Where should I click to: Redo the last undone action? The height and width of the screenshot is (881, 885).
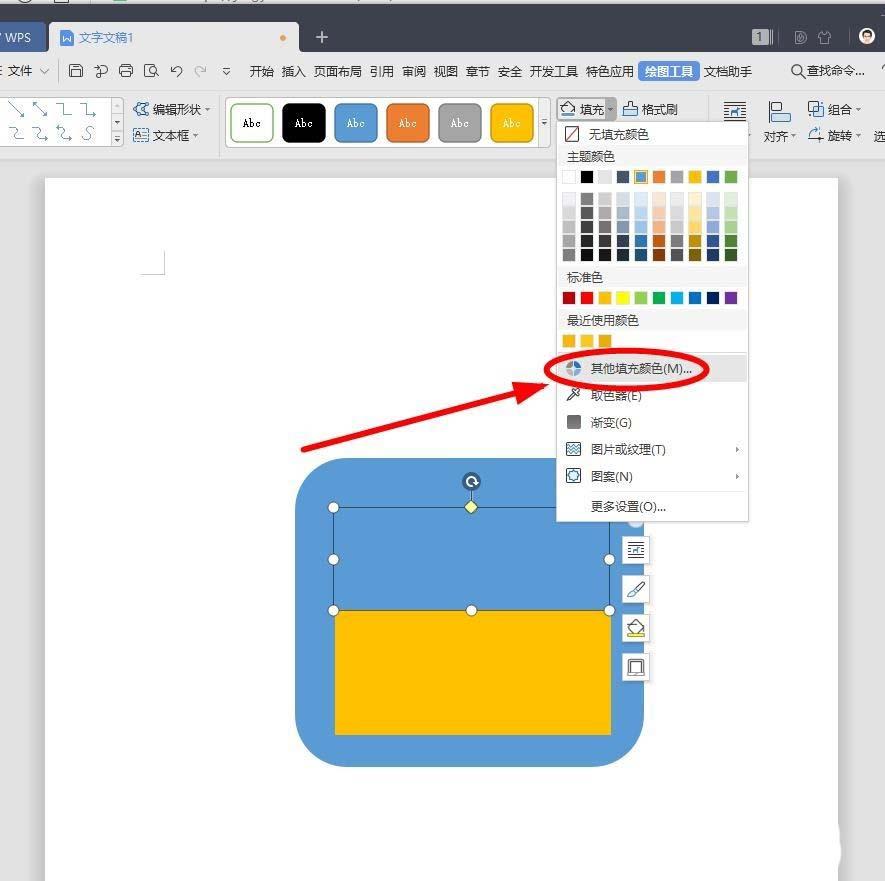[200, 71]
